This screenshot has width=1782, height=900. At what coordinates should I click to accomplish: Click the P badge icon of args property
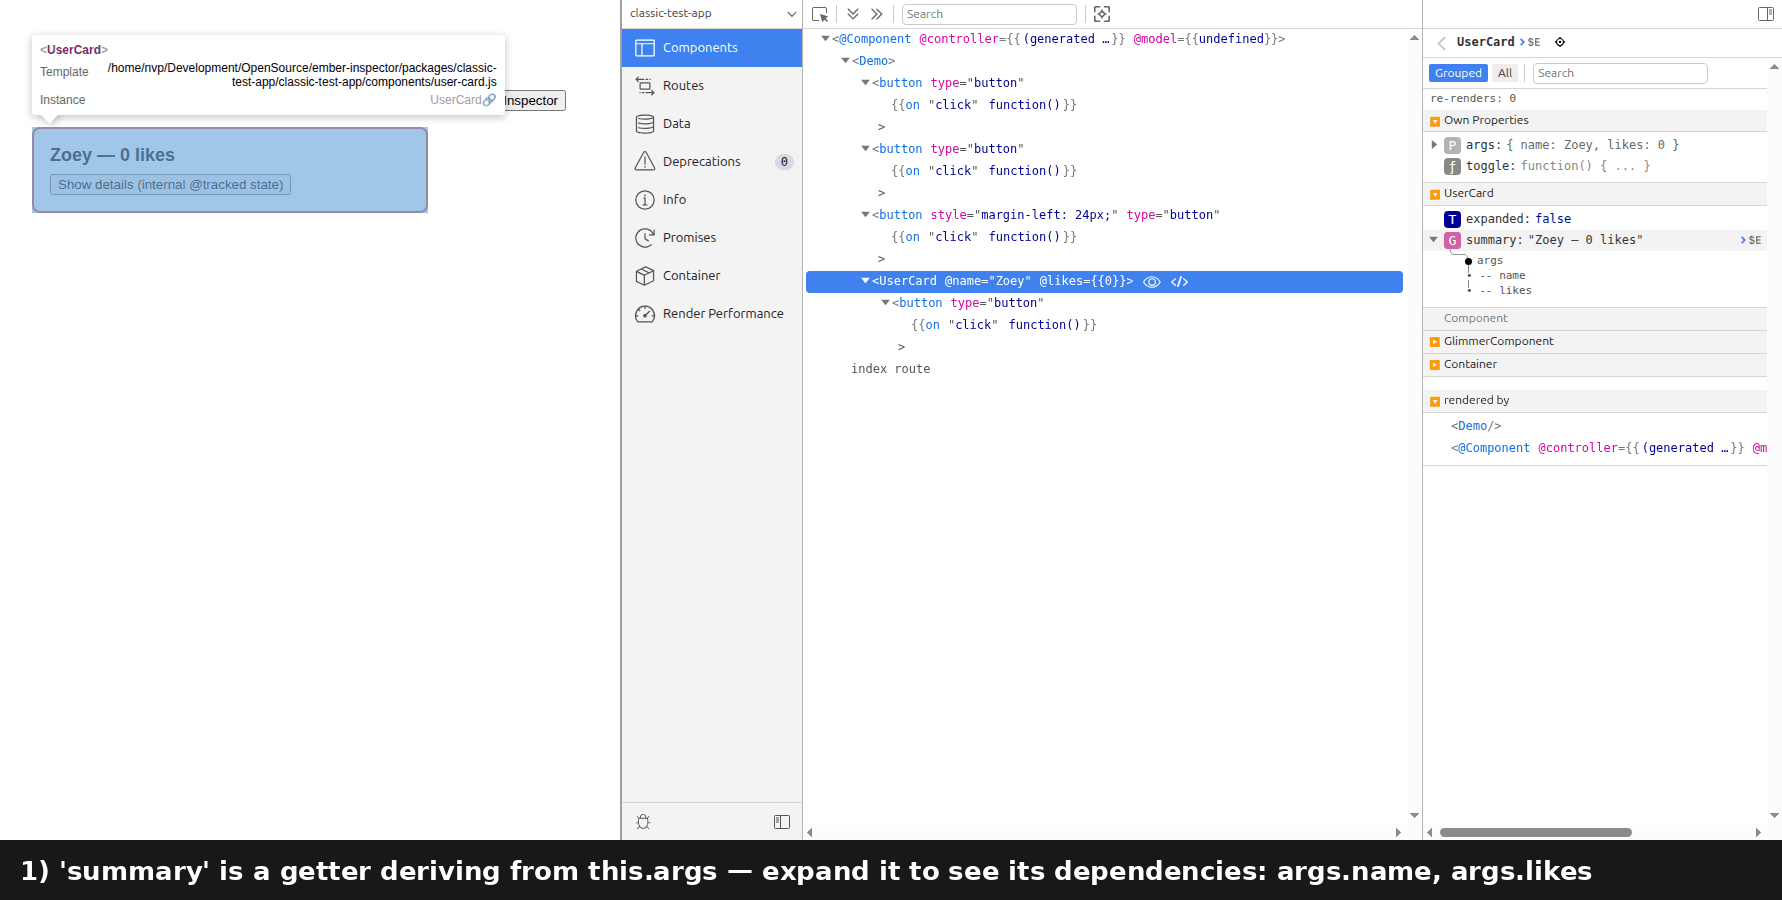pos(1452,146)
